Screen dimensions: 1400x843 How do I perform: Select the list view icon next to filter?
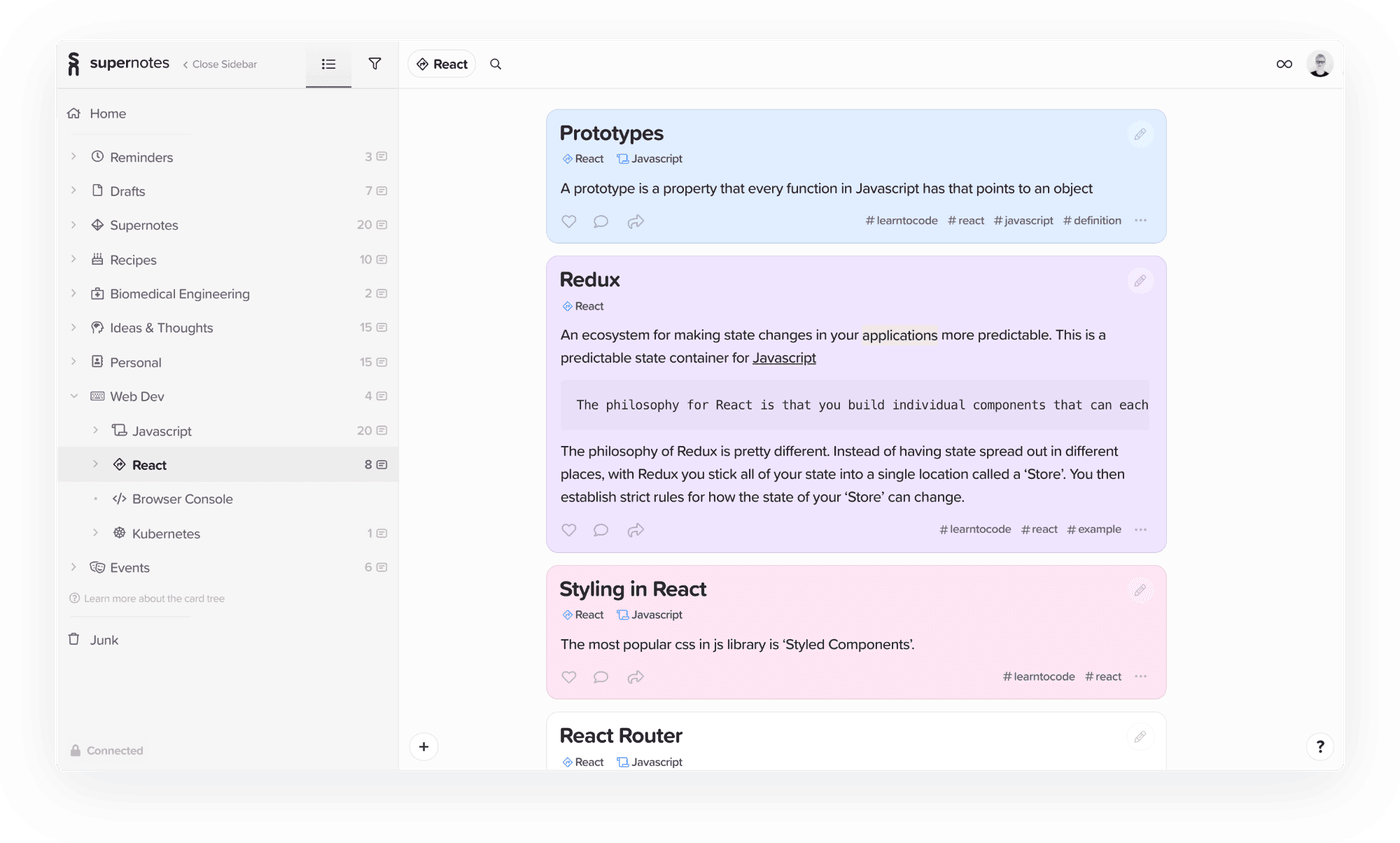pyautogui.click(x=328, y=63)
